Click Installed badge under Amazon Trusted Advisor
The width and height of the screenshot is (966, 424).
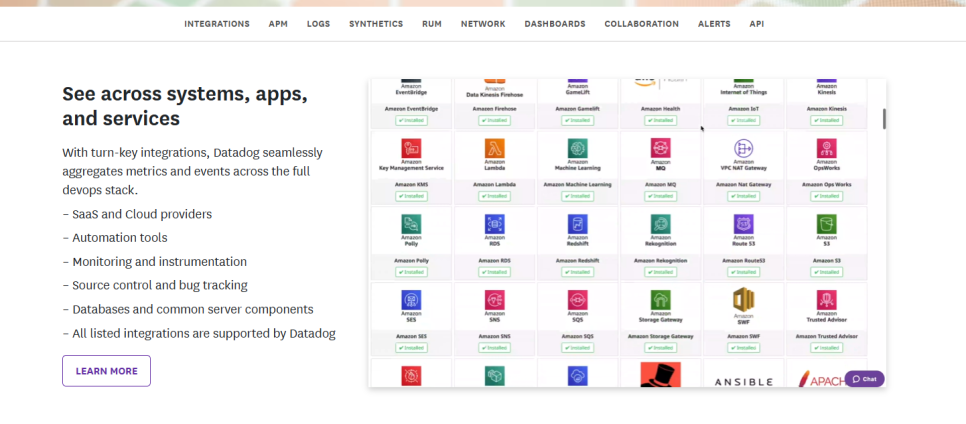pyautogui.click(x=827, y=348)
